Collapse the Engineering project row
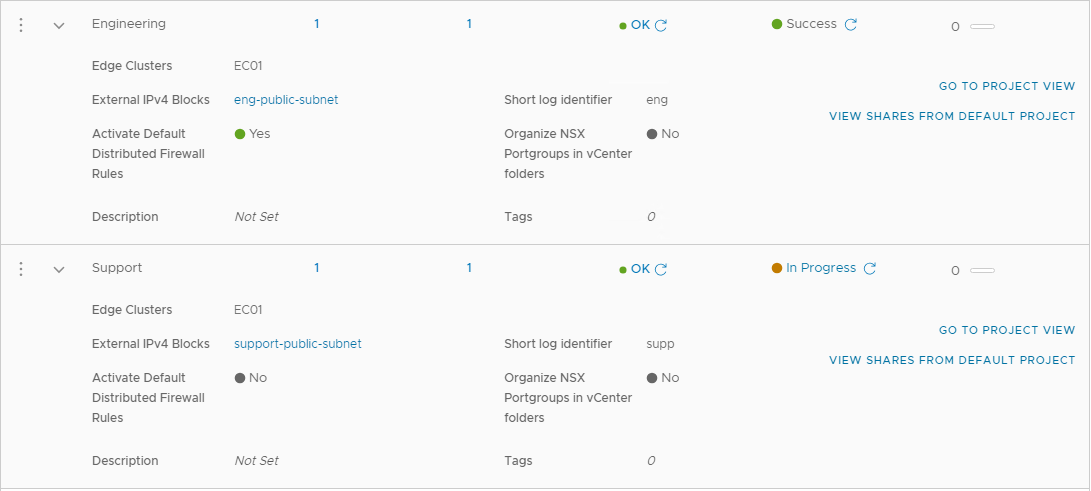Viewport: 1091px width, 491px height. tap(59, 26)
